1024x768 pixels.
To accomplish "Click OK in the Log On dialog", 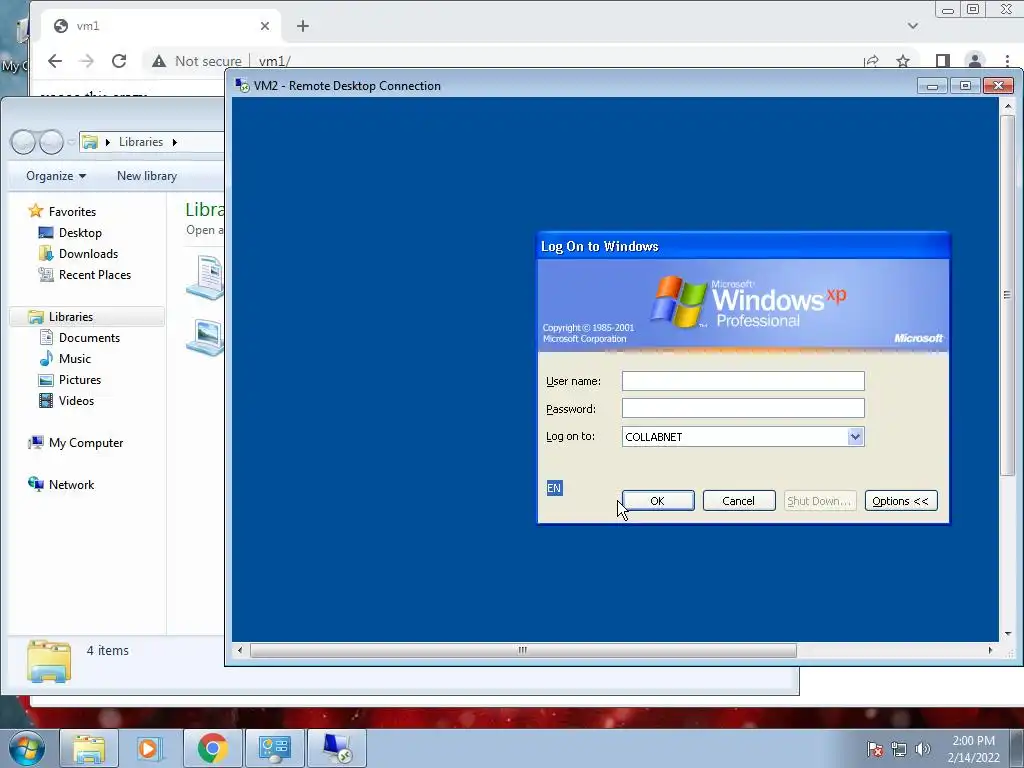I will point(658,501).
